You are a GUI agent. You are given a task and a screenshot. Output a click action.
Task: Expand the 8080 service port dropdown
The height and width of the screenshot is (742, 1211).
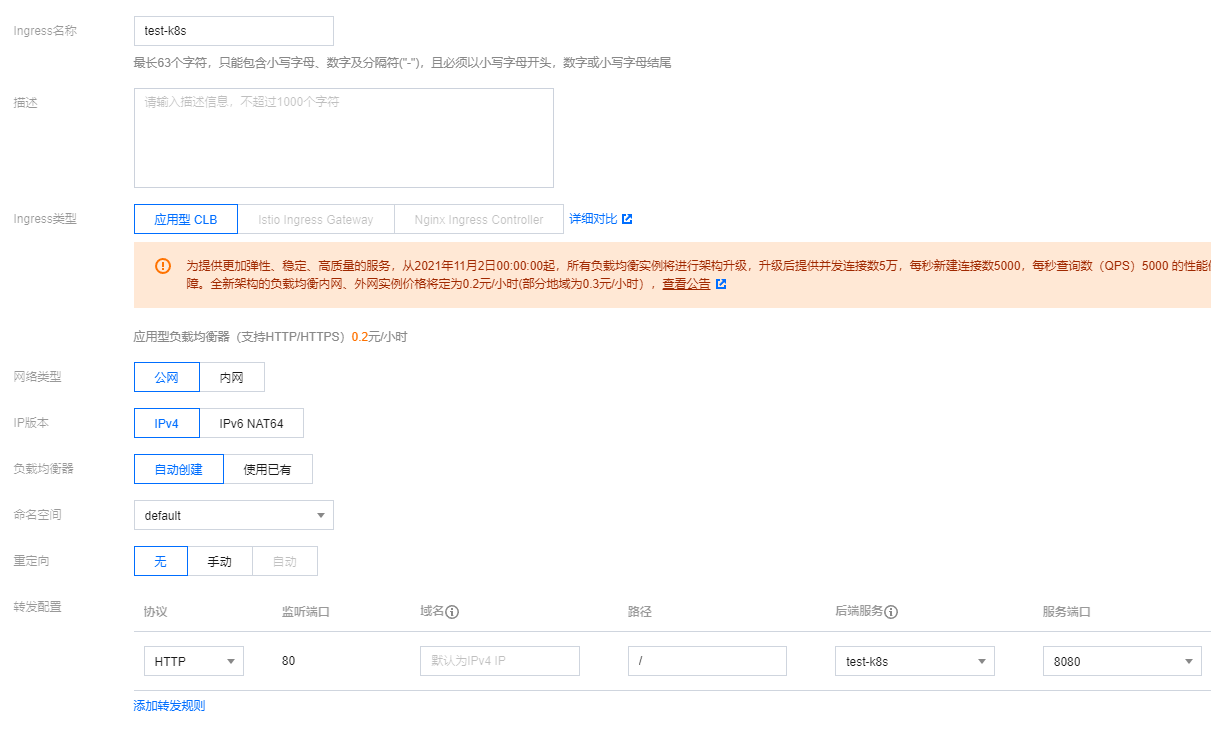[x=1121, y=661]
